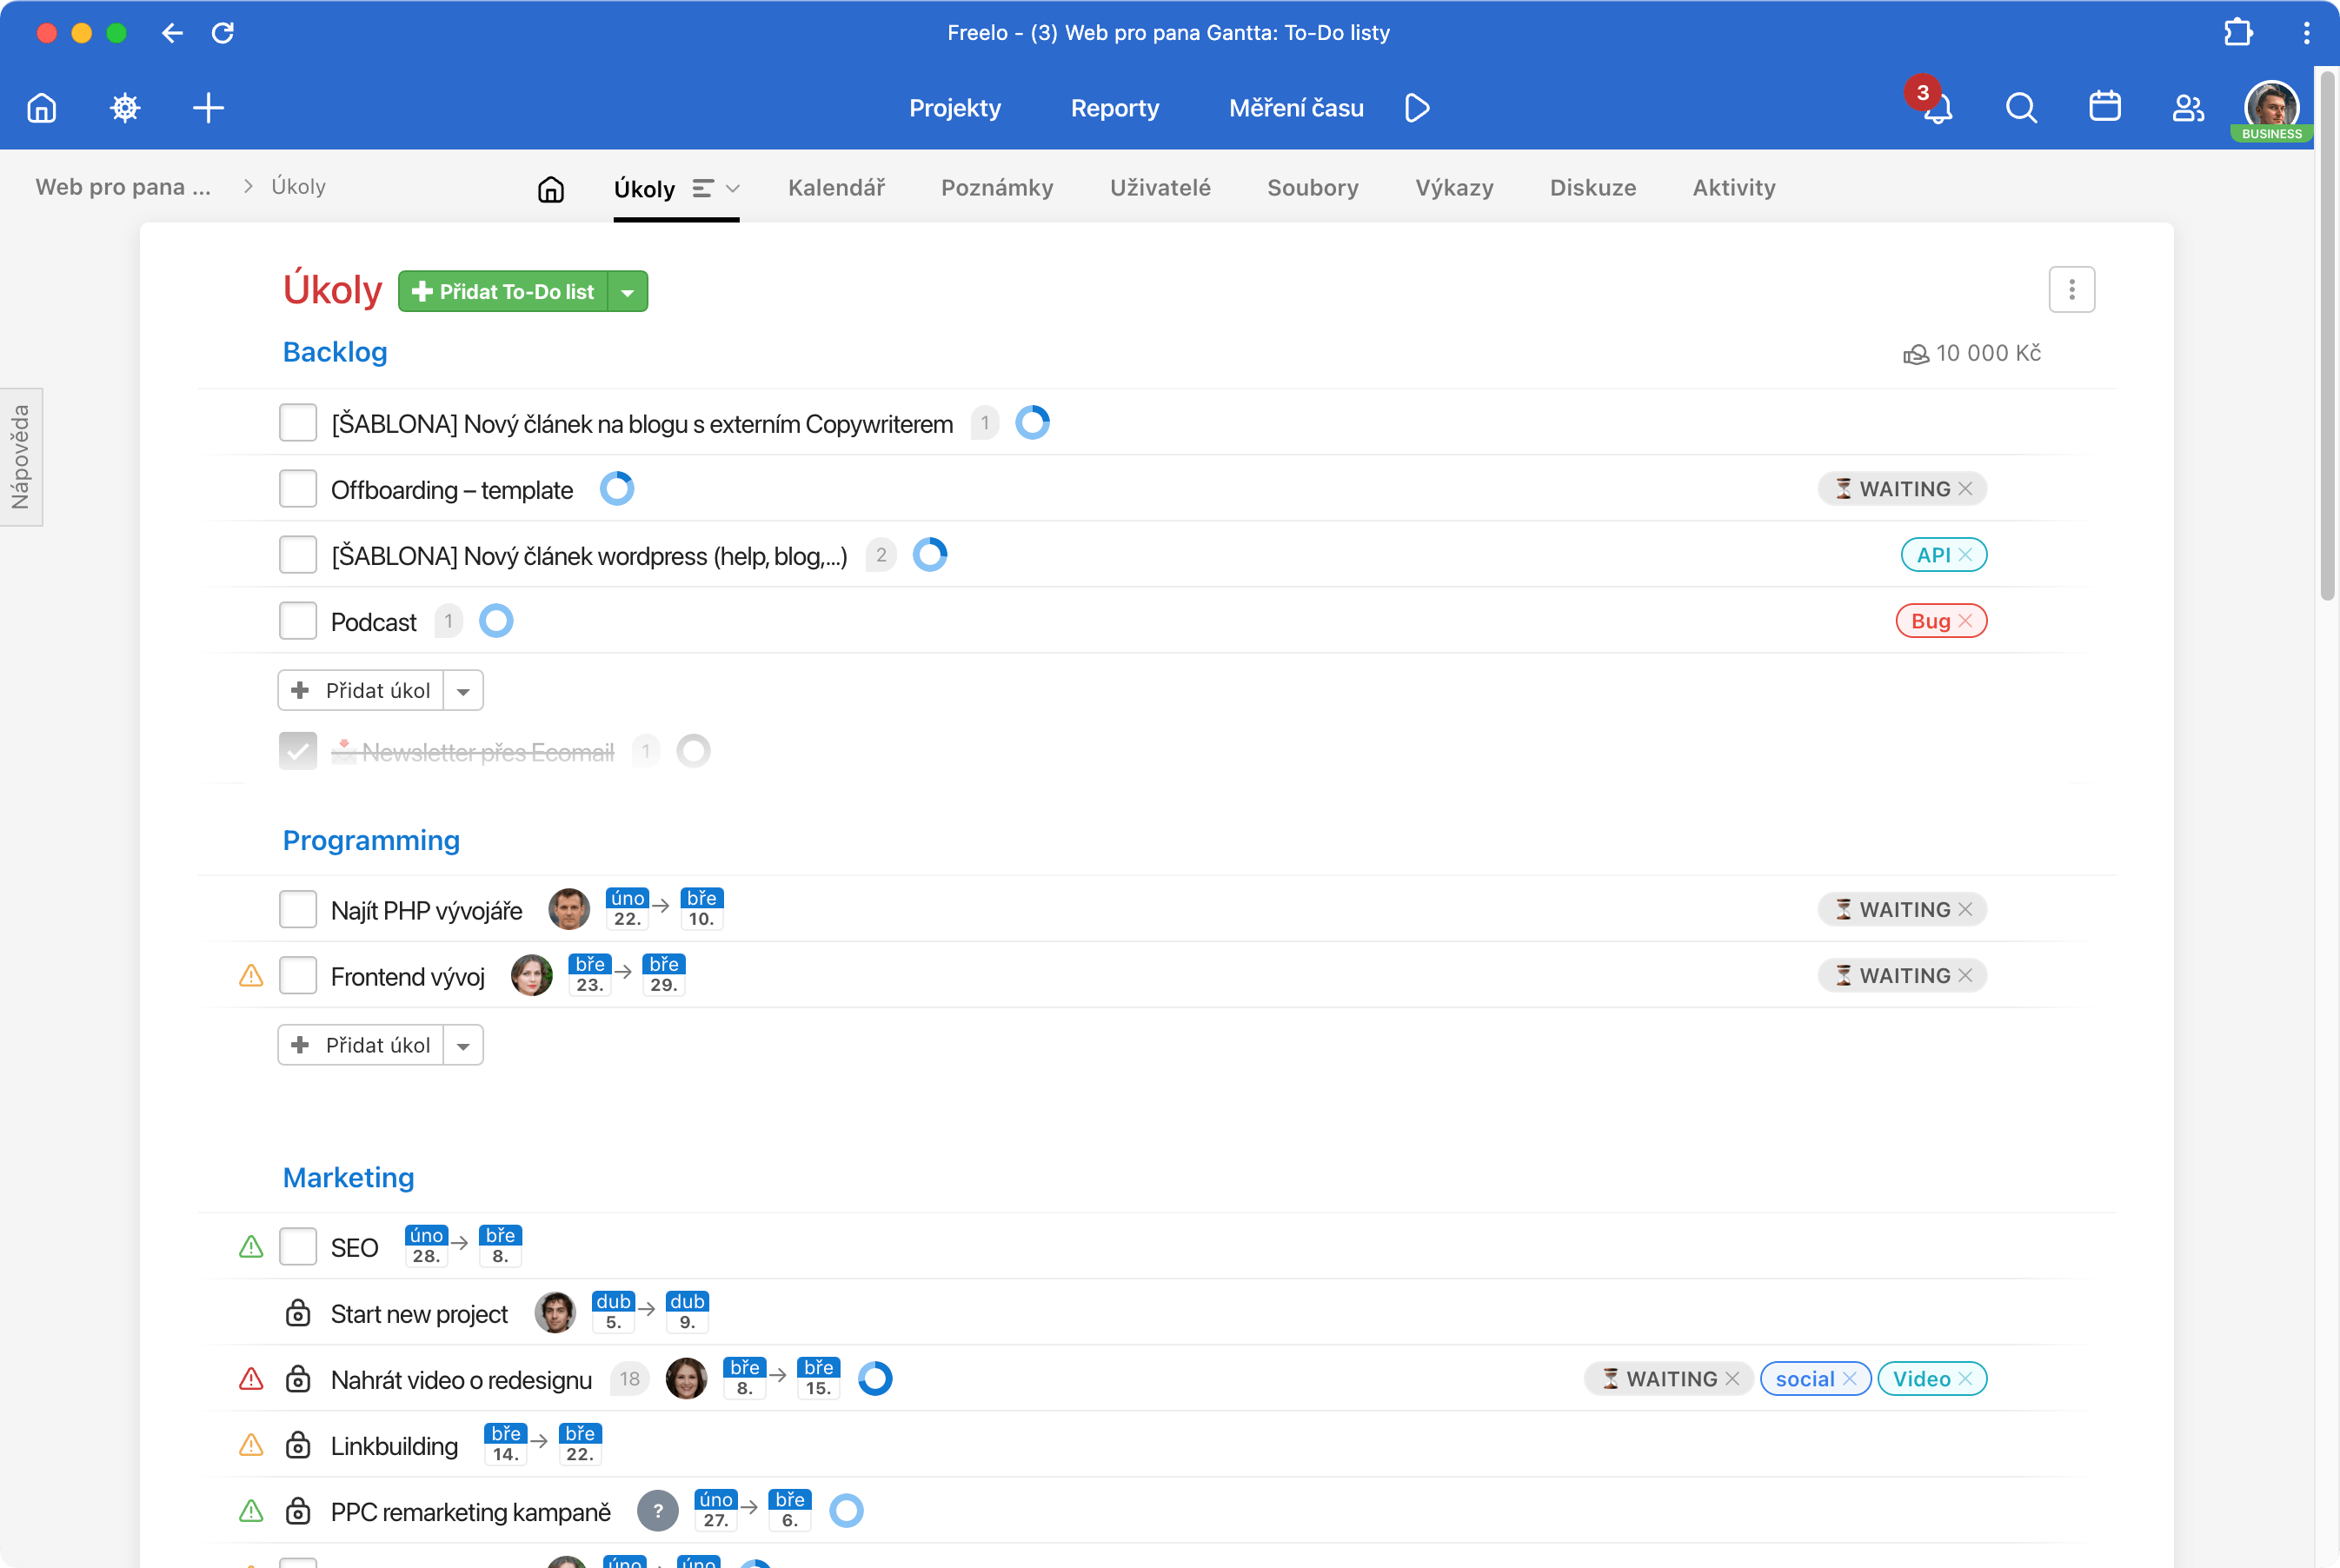The image size is (2340, 1568).
Task: Click the budget icon next to 10 000 Kč
Action: click(1916, 354)
